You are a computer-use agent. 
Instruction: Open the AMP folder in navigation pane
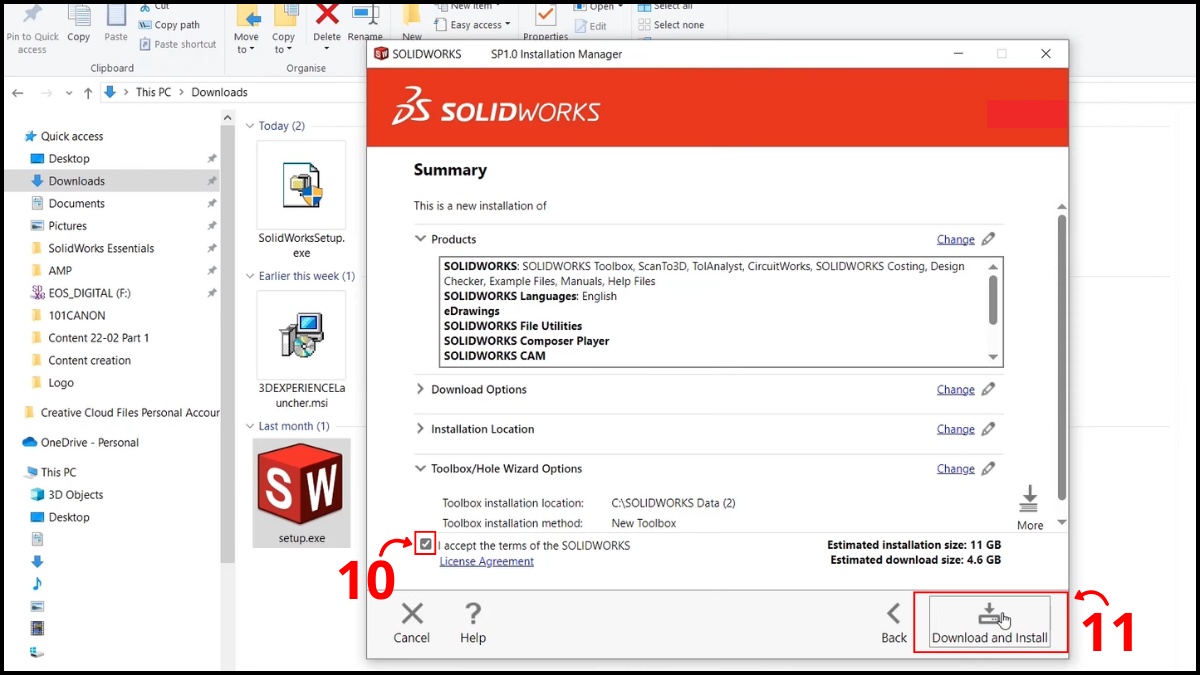point(60,270)
